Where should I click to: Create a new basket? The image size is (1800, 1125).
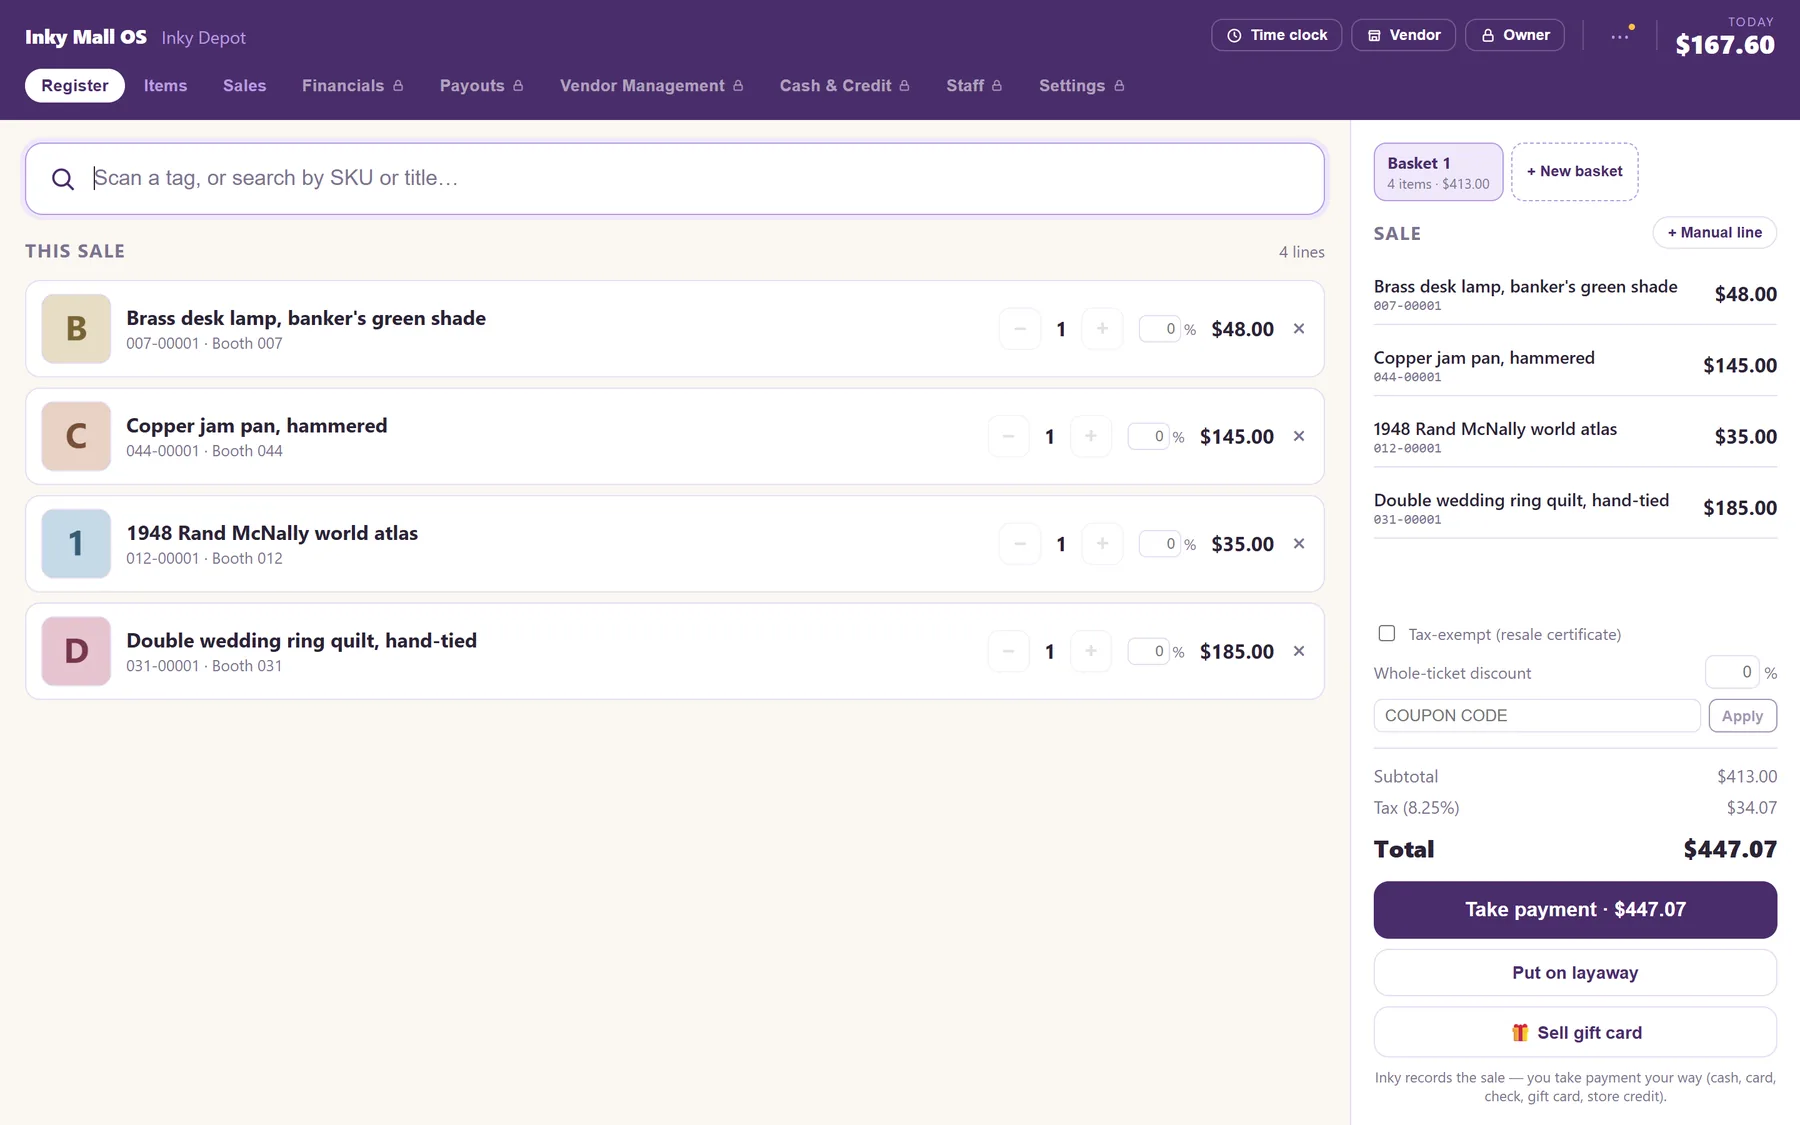coord(1575,172)
